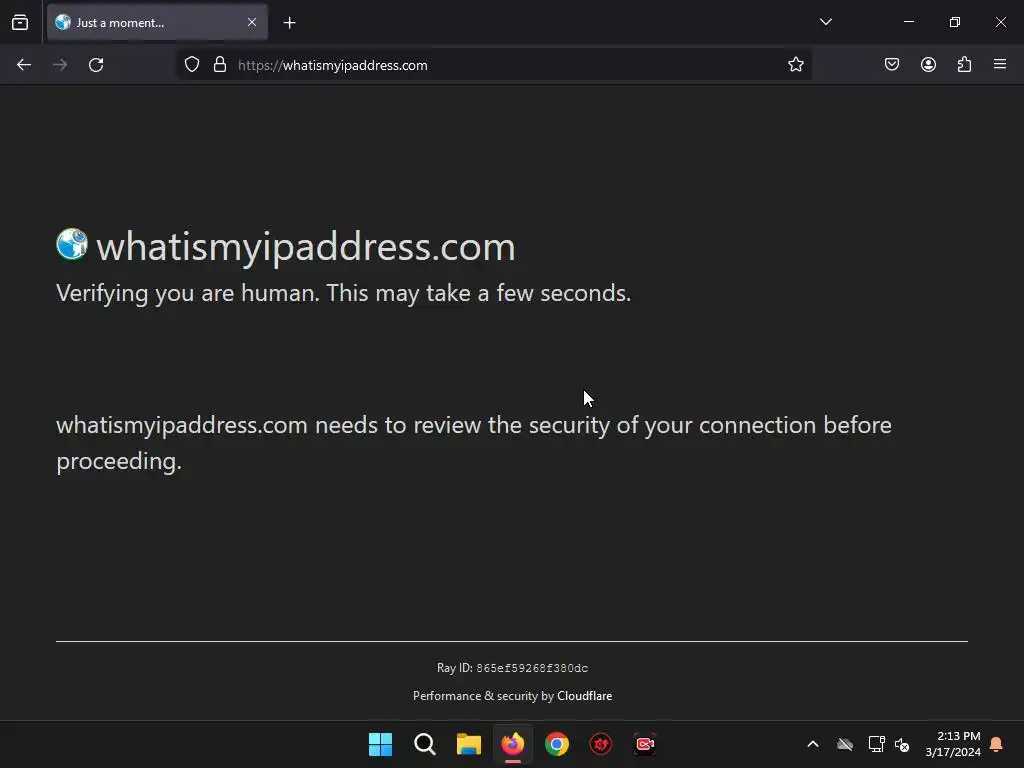Viewport: 1024px width, 768px height.
Task: Switch to Firefox in the taskbar
Action: click(x=513, y=744)
